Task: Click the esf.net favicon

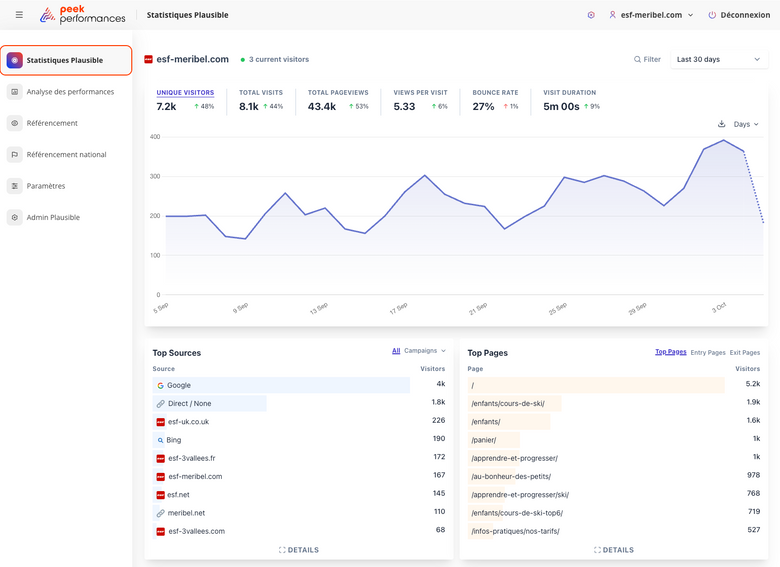Action: [x=160, y=495]
